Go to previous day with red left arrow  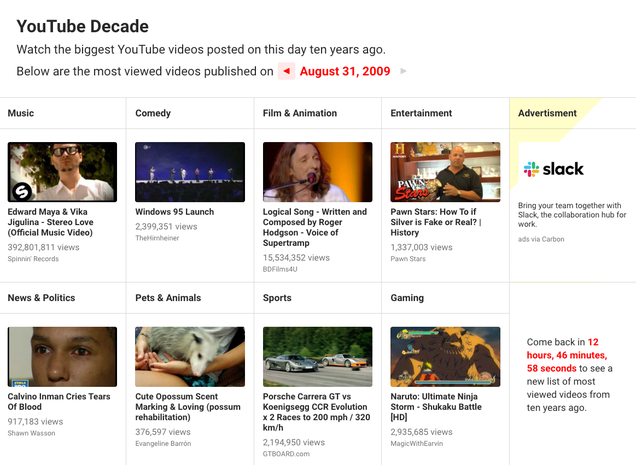pyautogui.click(x=286, y=71)
